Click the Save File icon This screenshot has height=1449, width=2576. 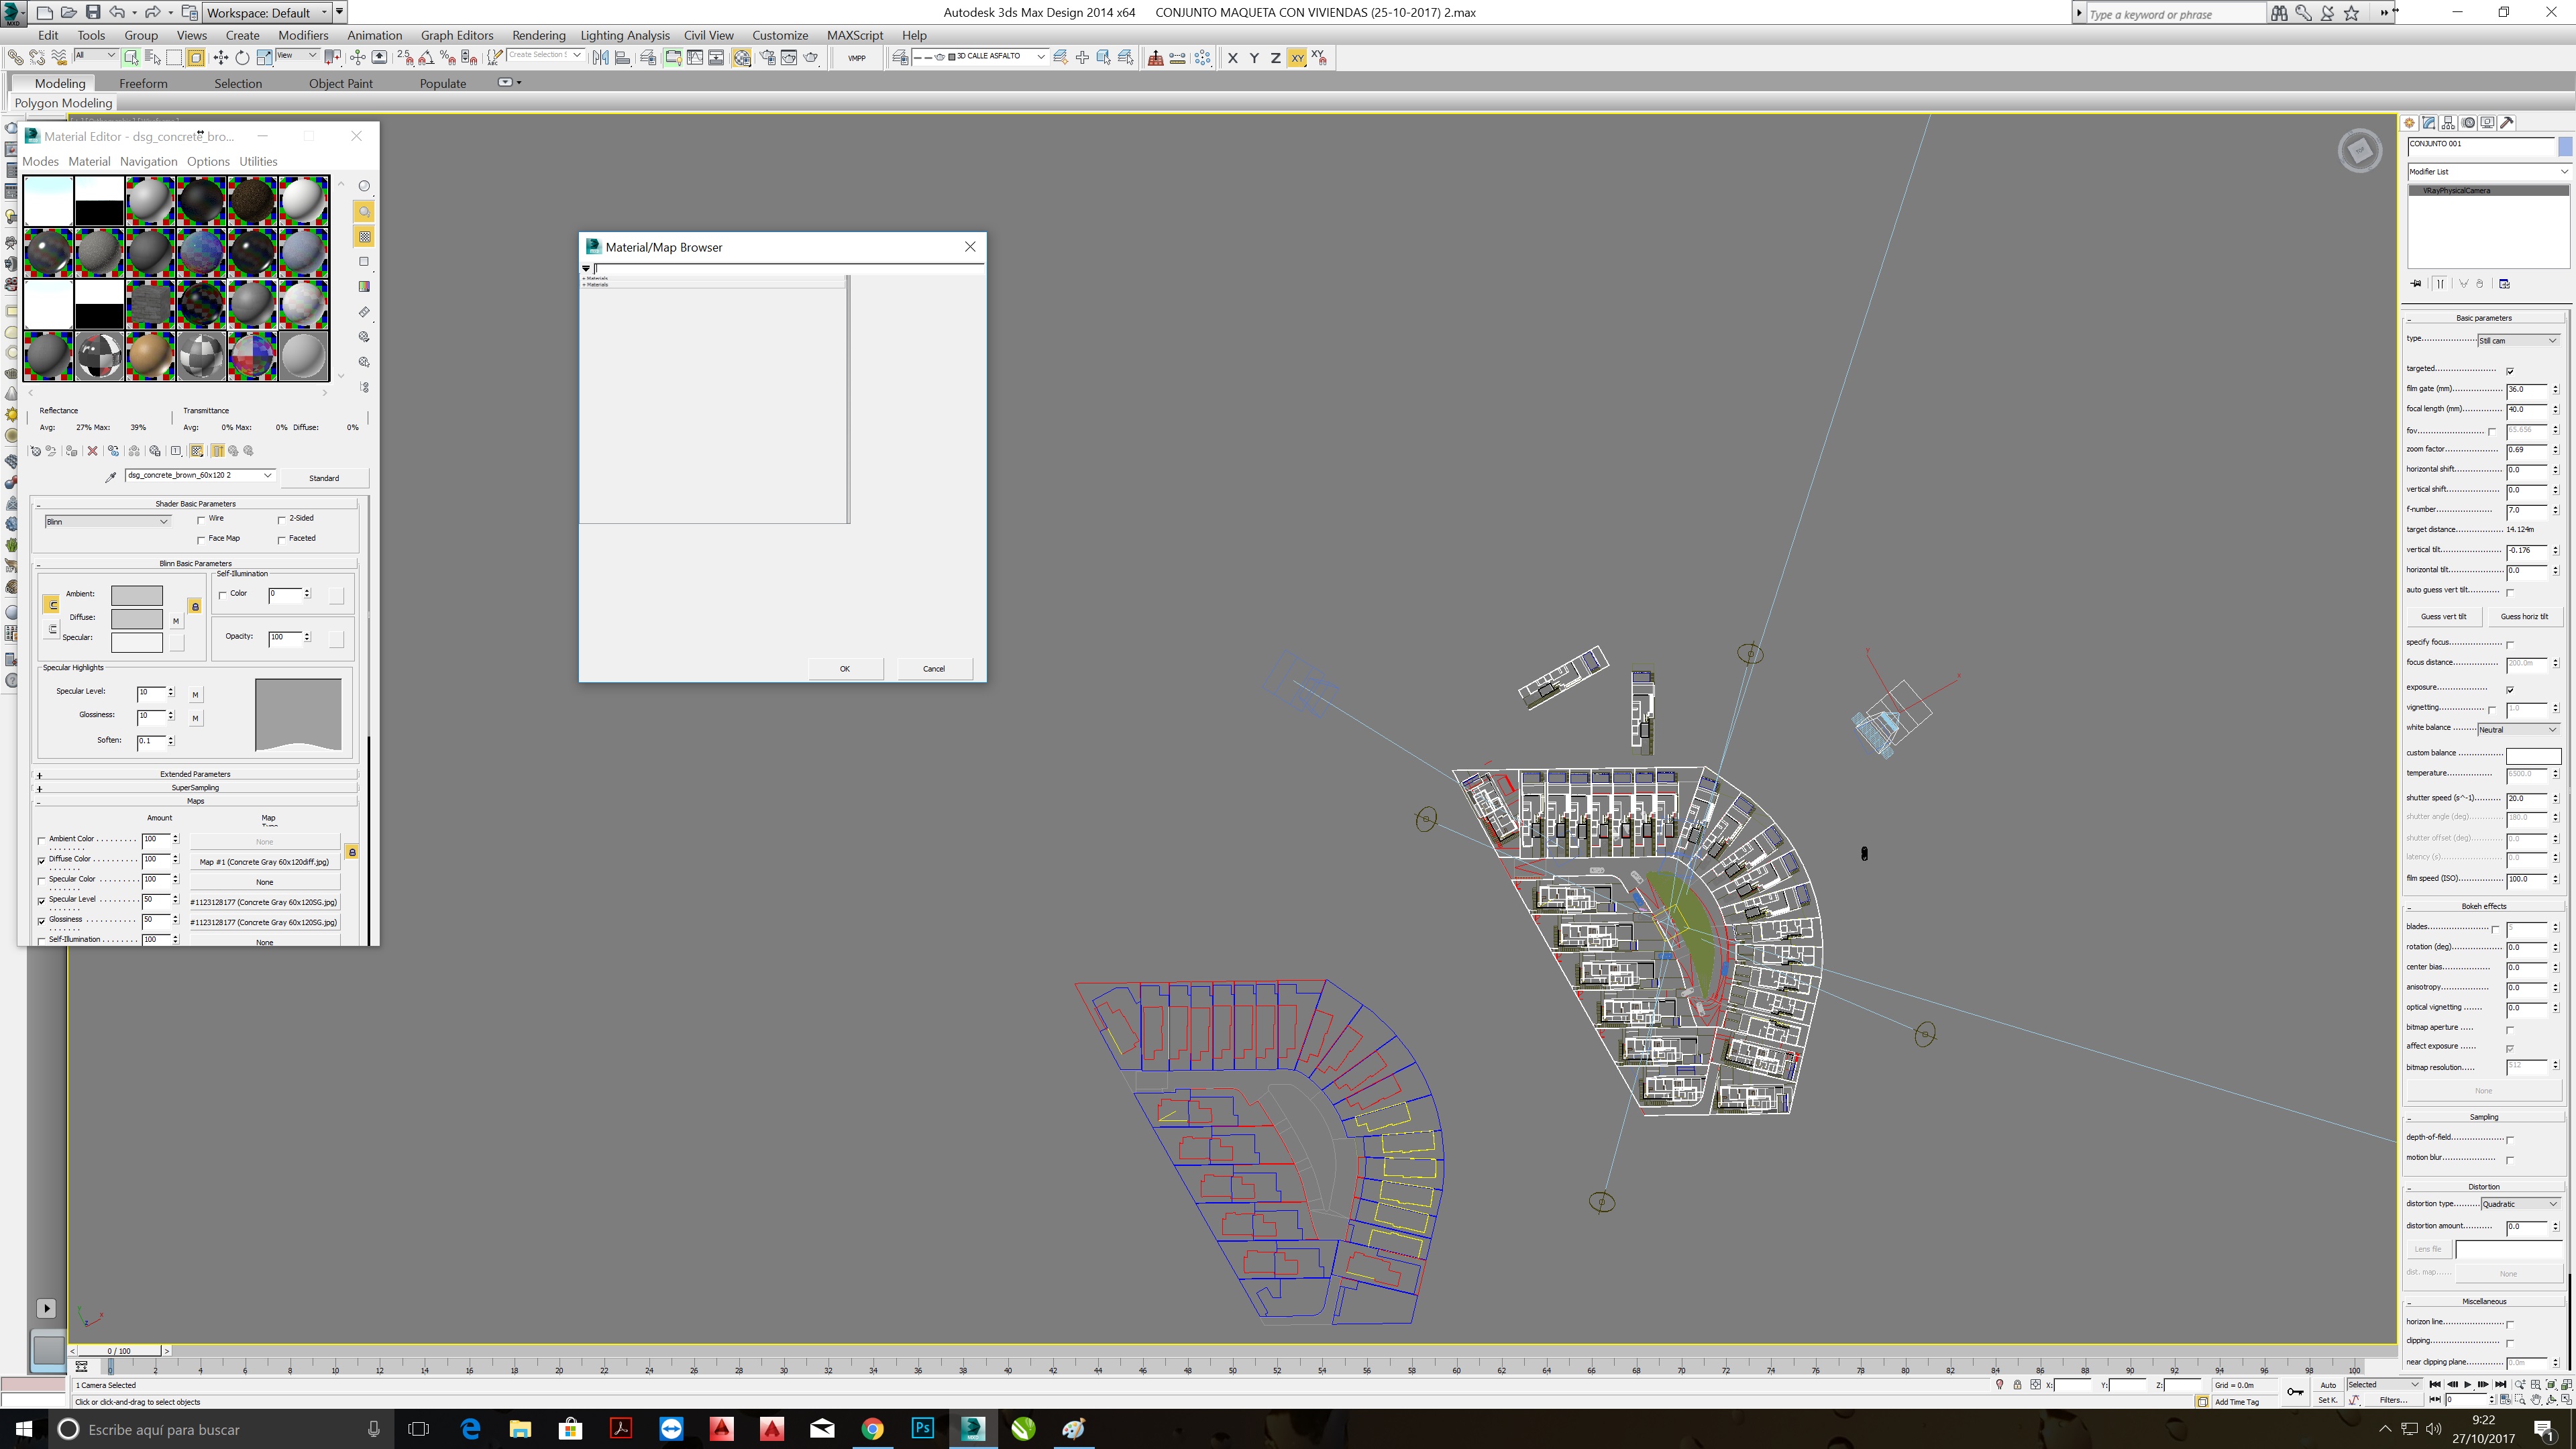(92, 12)
